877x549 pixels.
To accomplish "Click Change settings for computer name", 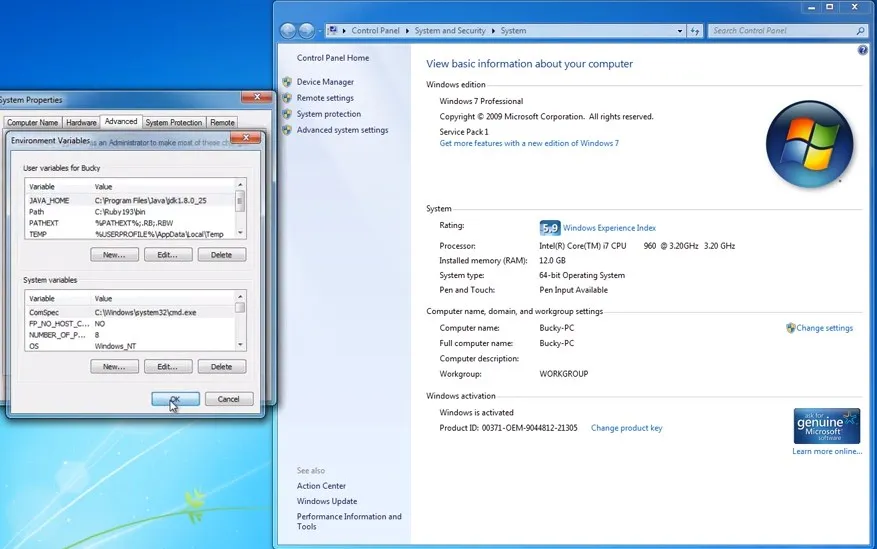I will pyautogui.click(x=824, y=328).
